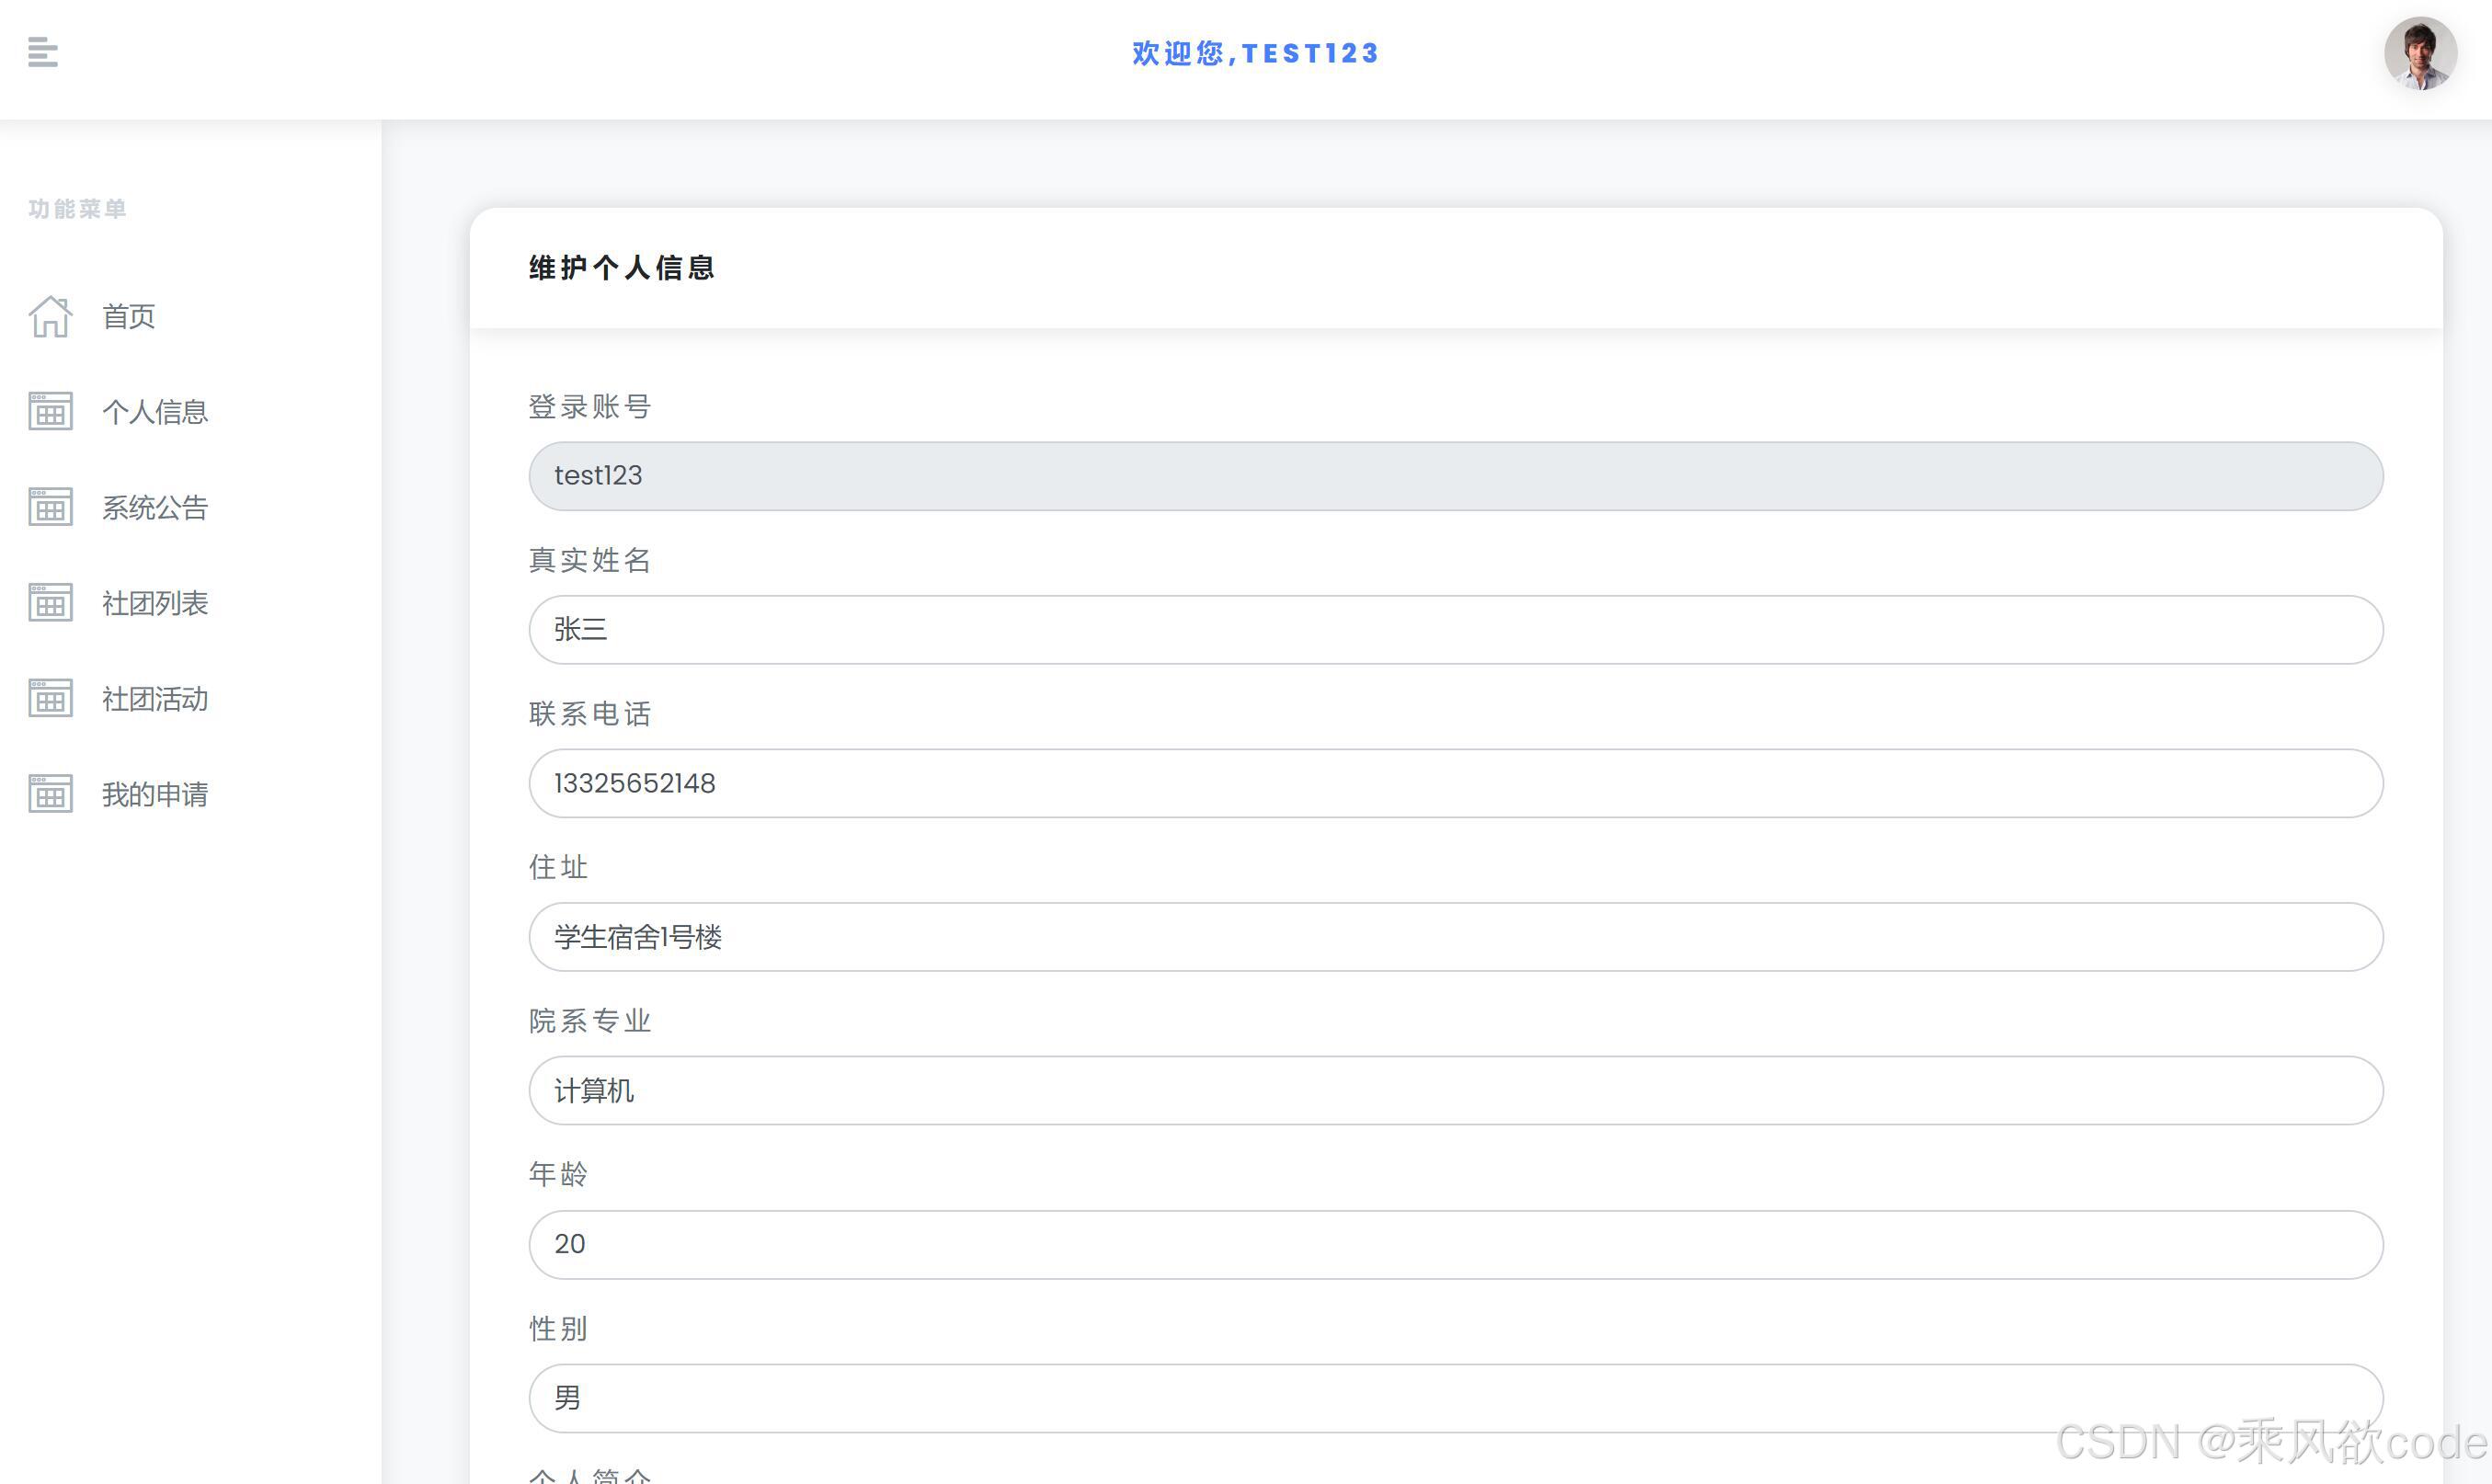Open the sidebar collapse hamburger icon
2492x1484 pixels.
click(x=42, y=52)
